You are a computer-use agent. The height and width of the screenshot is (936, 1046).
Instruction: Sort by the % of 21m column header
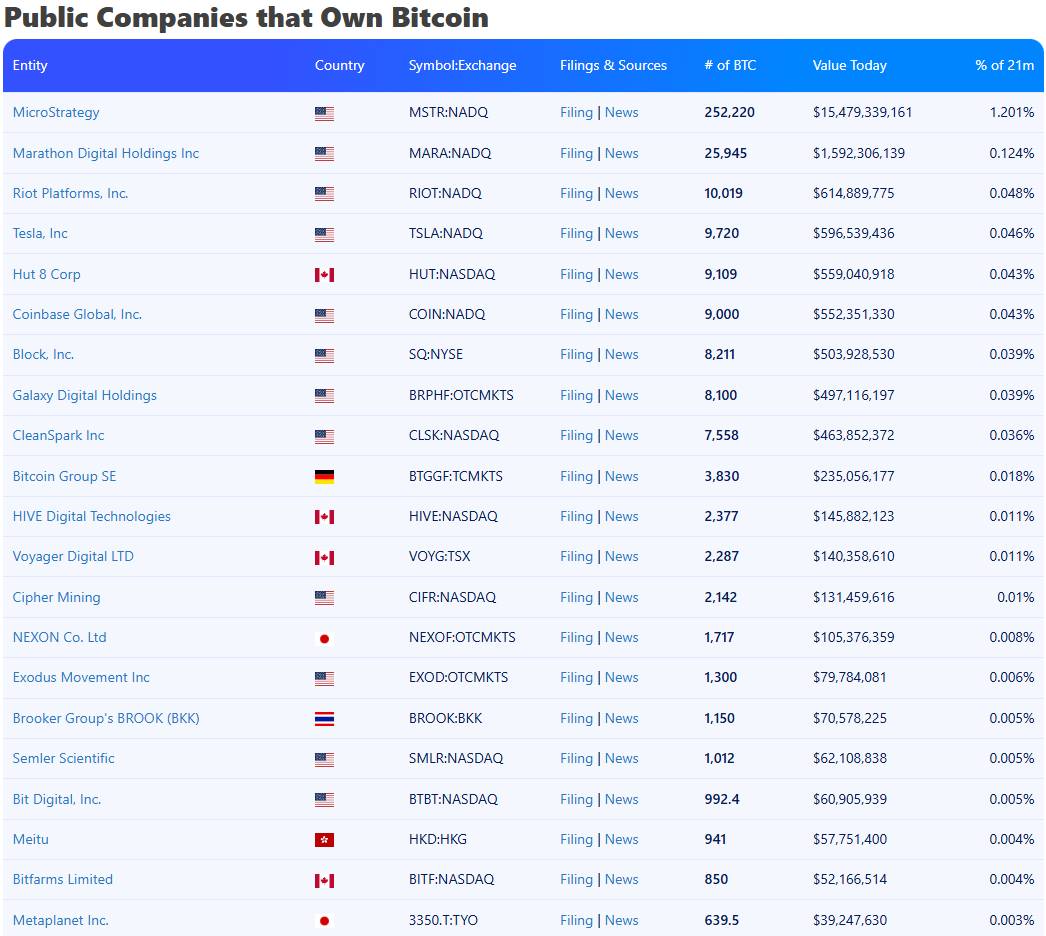[1005, 65]
